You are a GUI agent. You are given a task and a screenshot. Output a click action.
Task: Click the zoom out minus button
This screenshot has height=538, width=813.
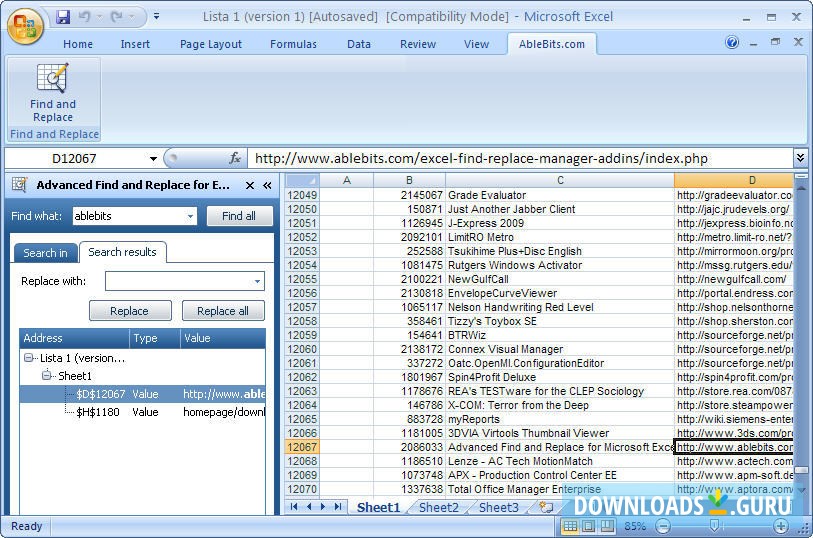click(x=663, y=527)
